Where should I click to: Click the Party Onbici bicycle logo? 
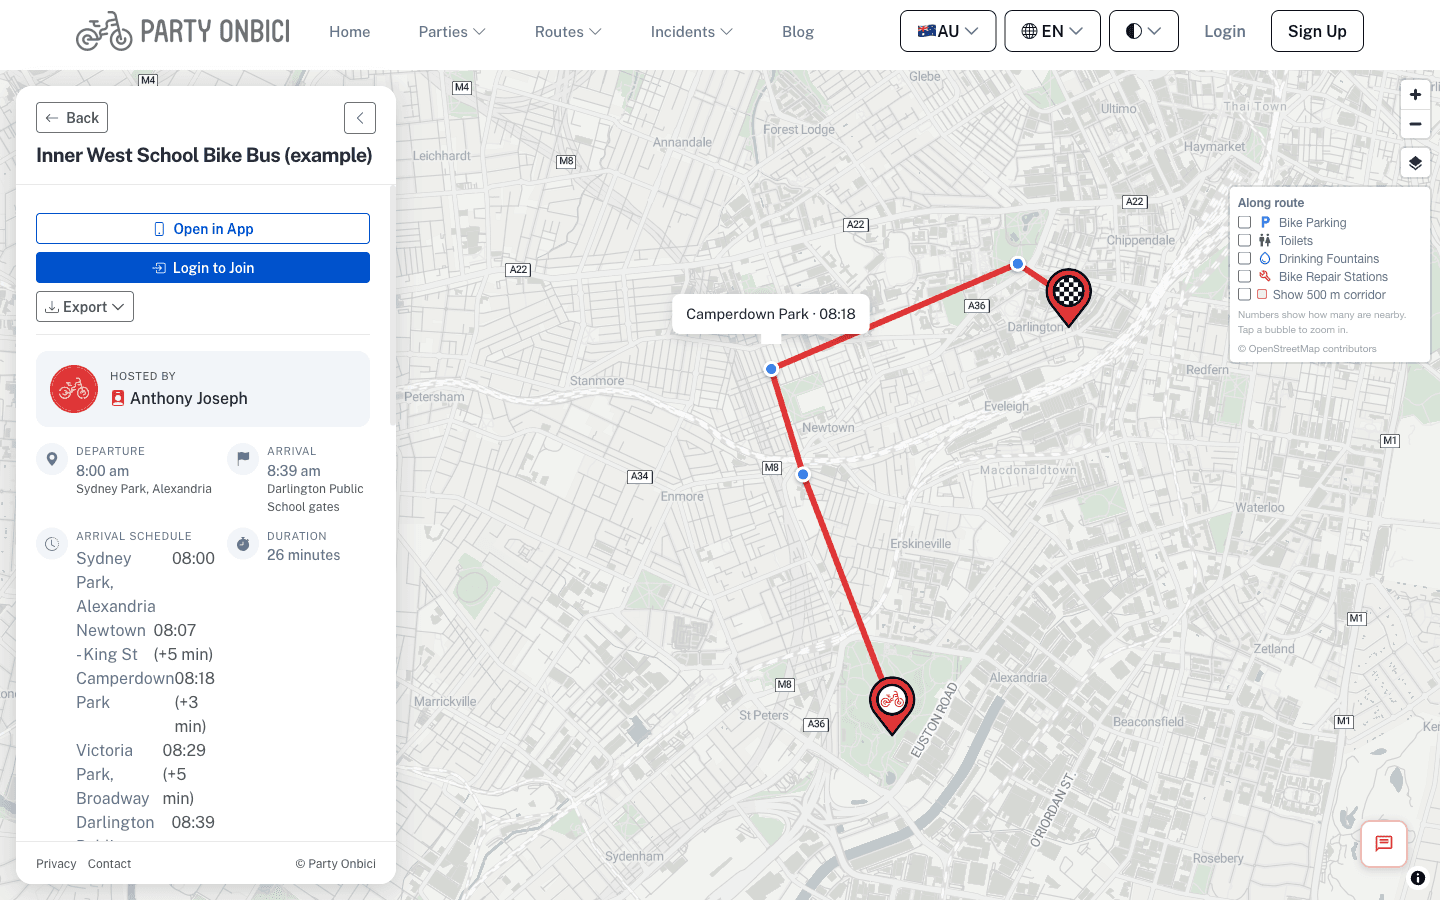pyautogui.click(x=182, y=31)
